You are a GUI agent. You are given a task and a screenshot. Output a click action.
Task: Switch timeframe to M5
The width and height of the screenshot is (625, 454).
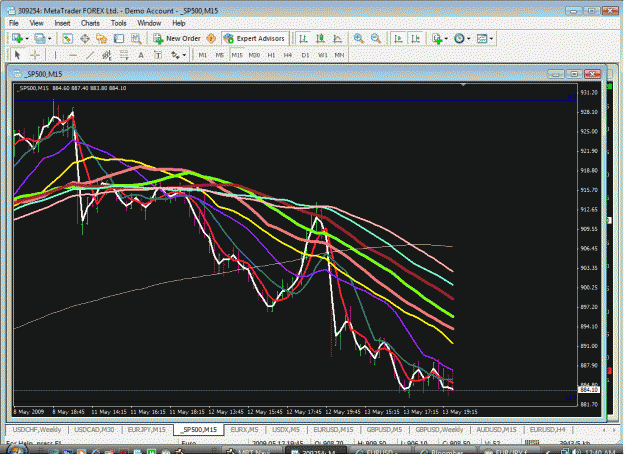pyautogui.click(x=220, y=55)
